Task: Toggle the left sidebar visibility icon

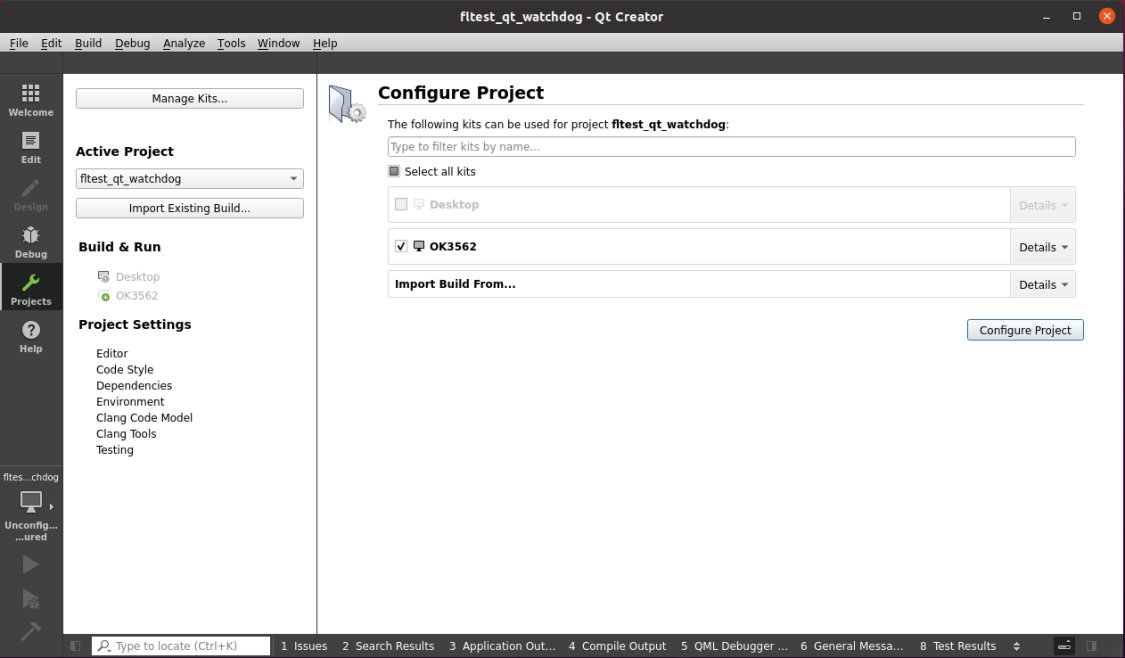Action: pyautogui.click(x=75, y=646)
